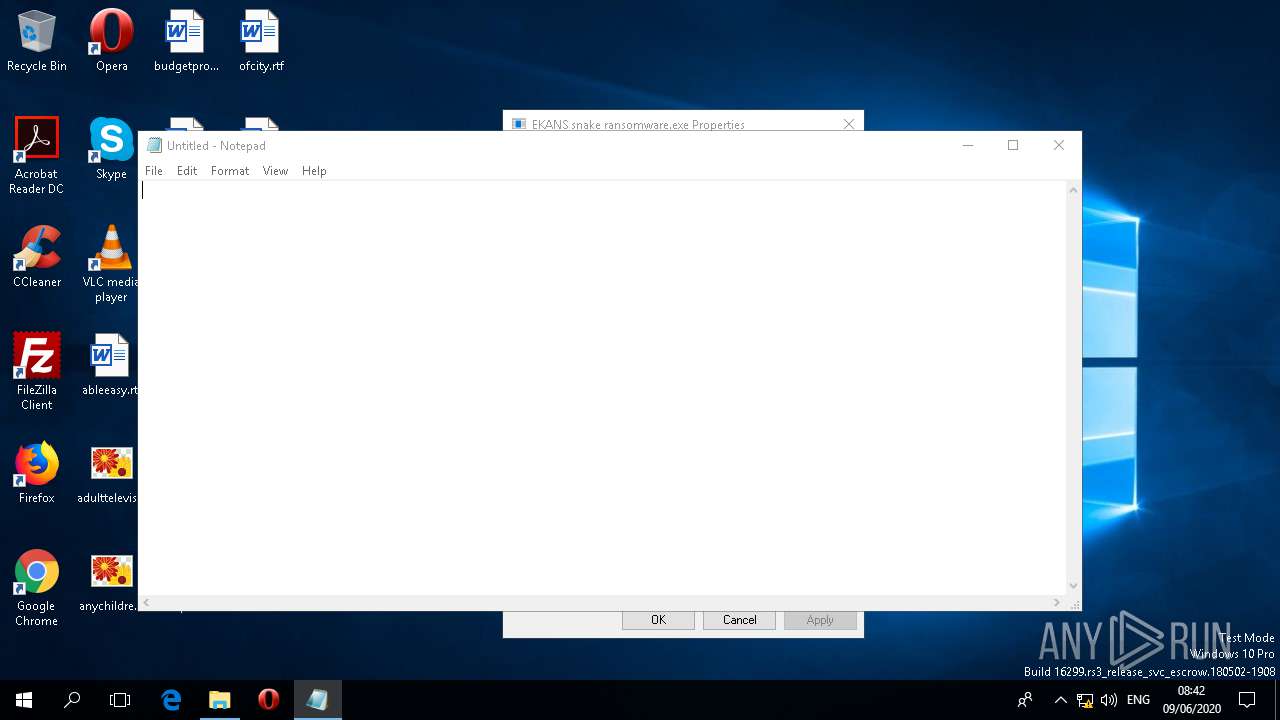This screenshot has width=1280, height=720.
Task: Select the CCleaner desktop shortcut
Action: tap(37, 257)
